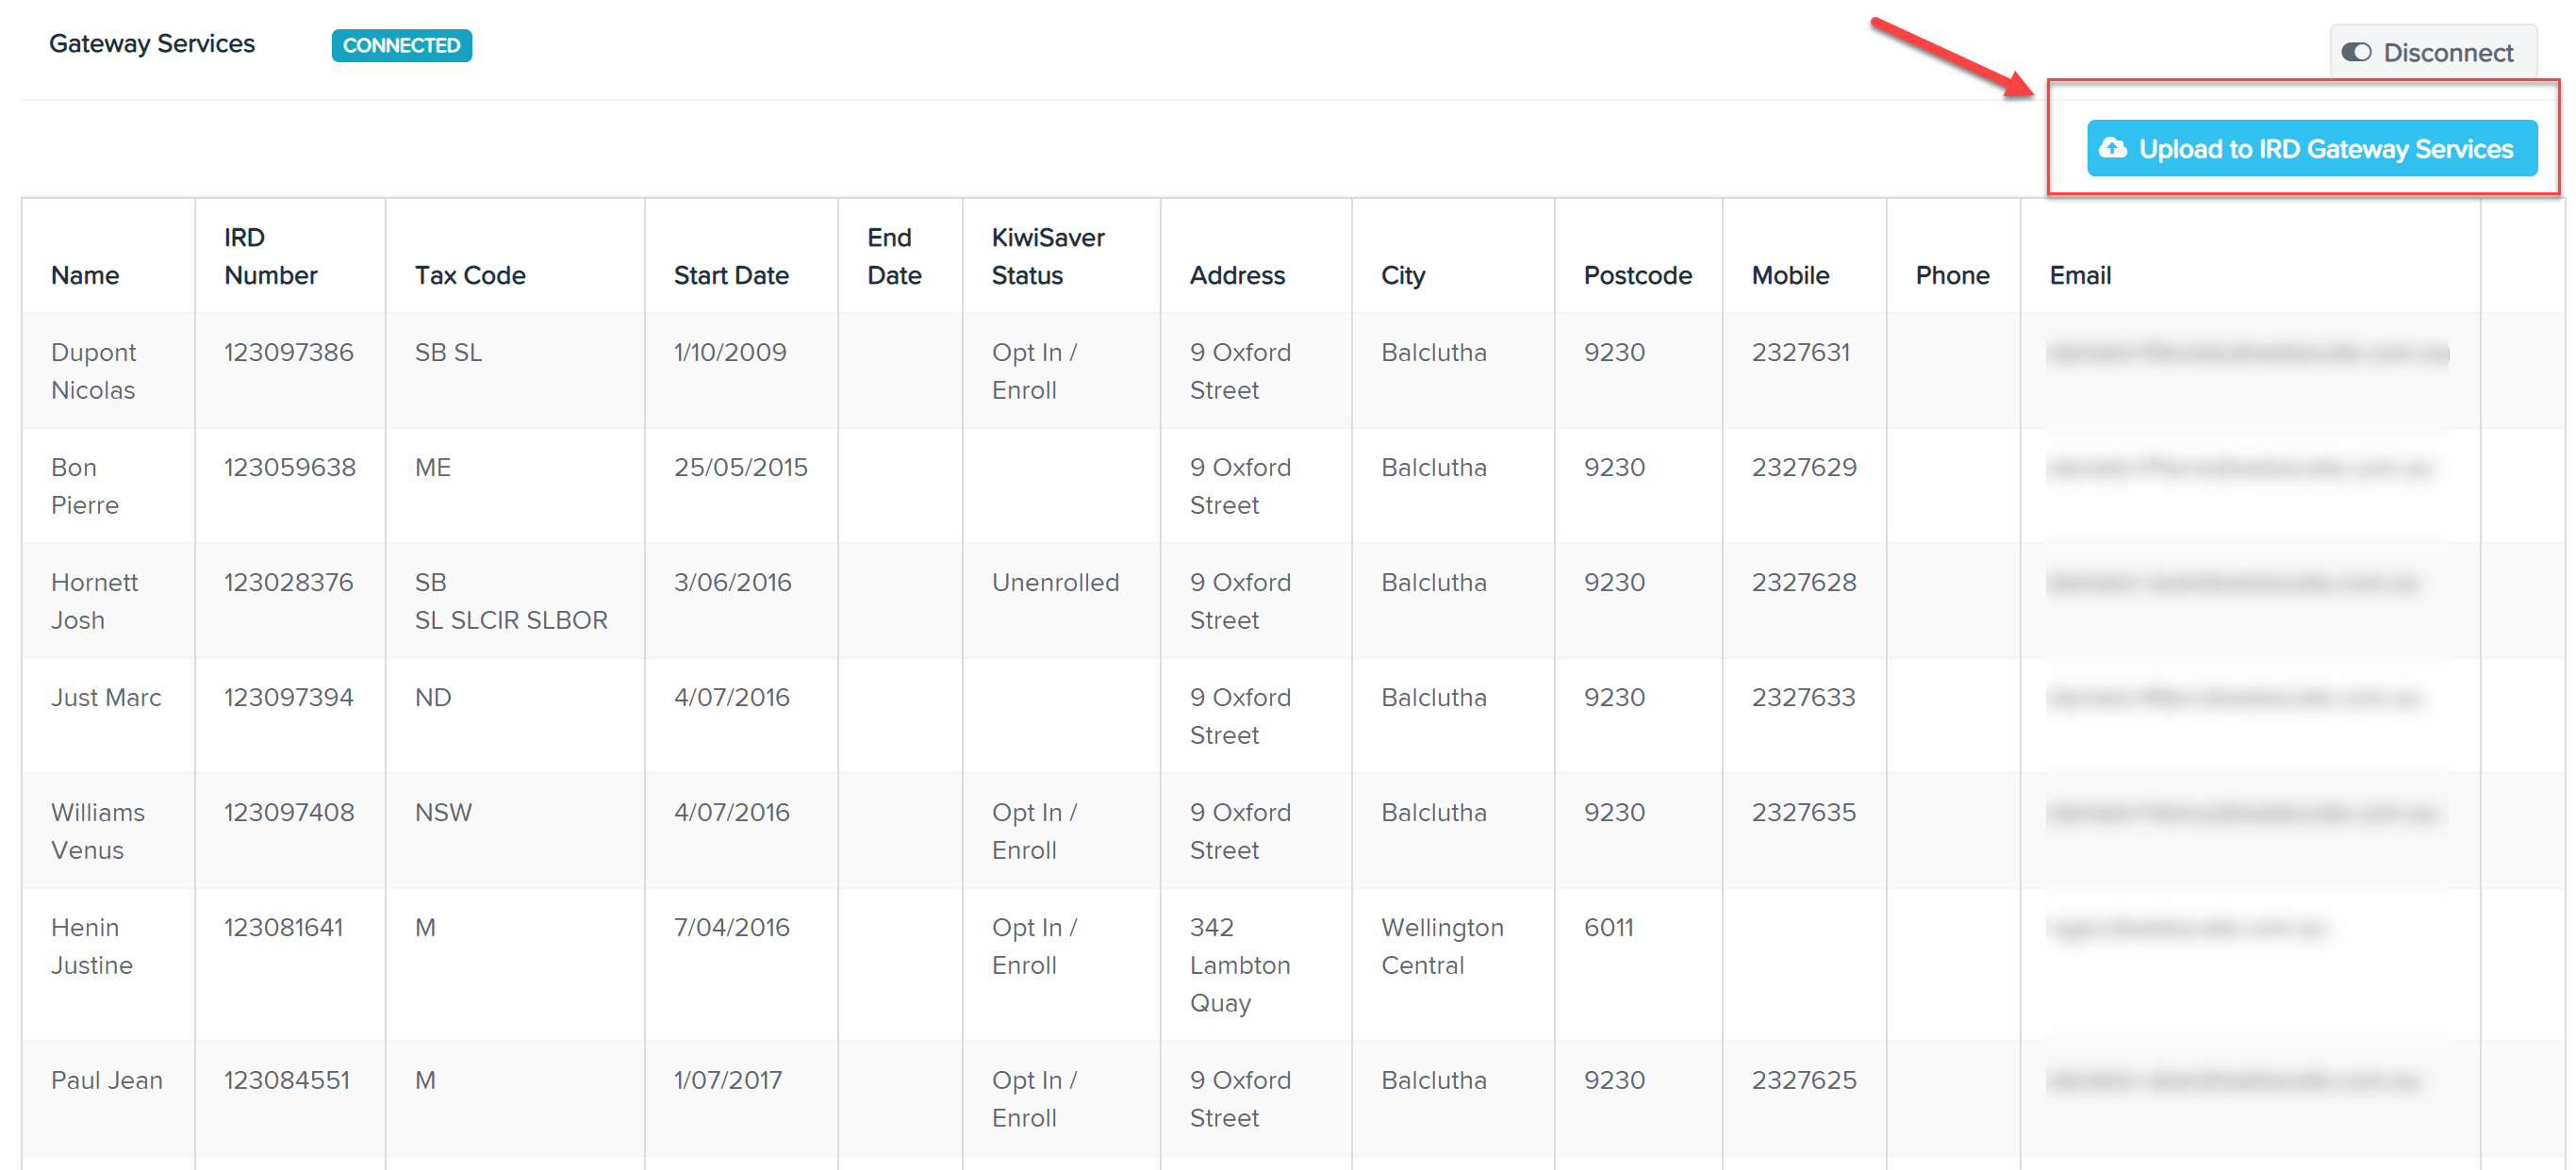The height and width of the screenshot is (1170, 2576).
Task: Click Williams Venus start date 4/07/2016
Action: 731,812
